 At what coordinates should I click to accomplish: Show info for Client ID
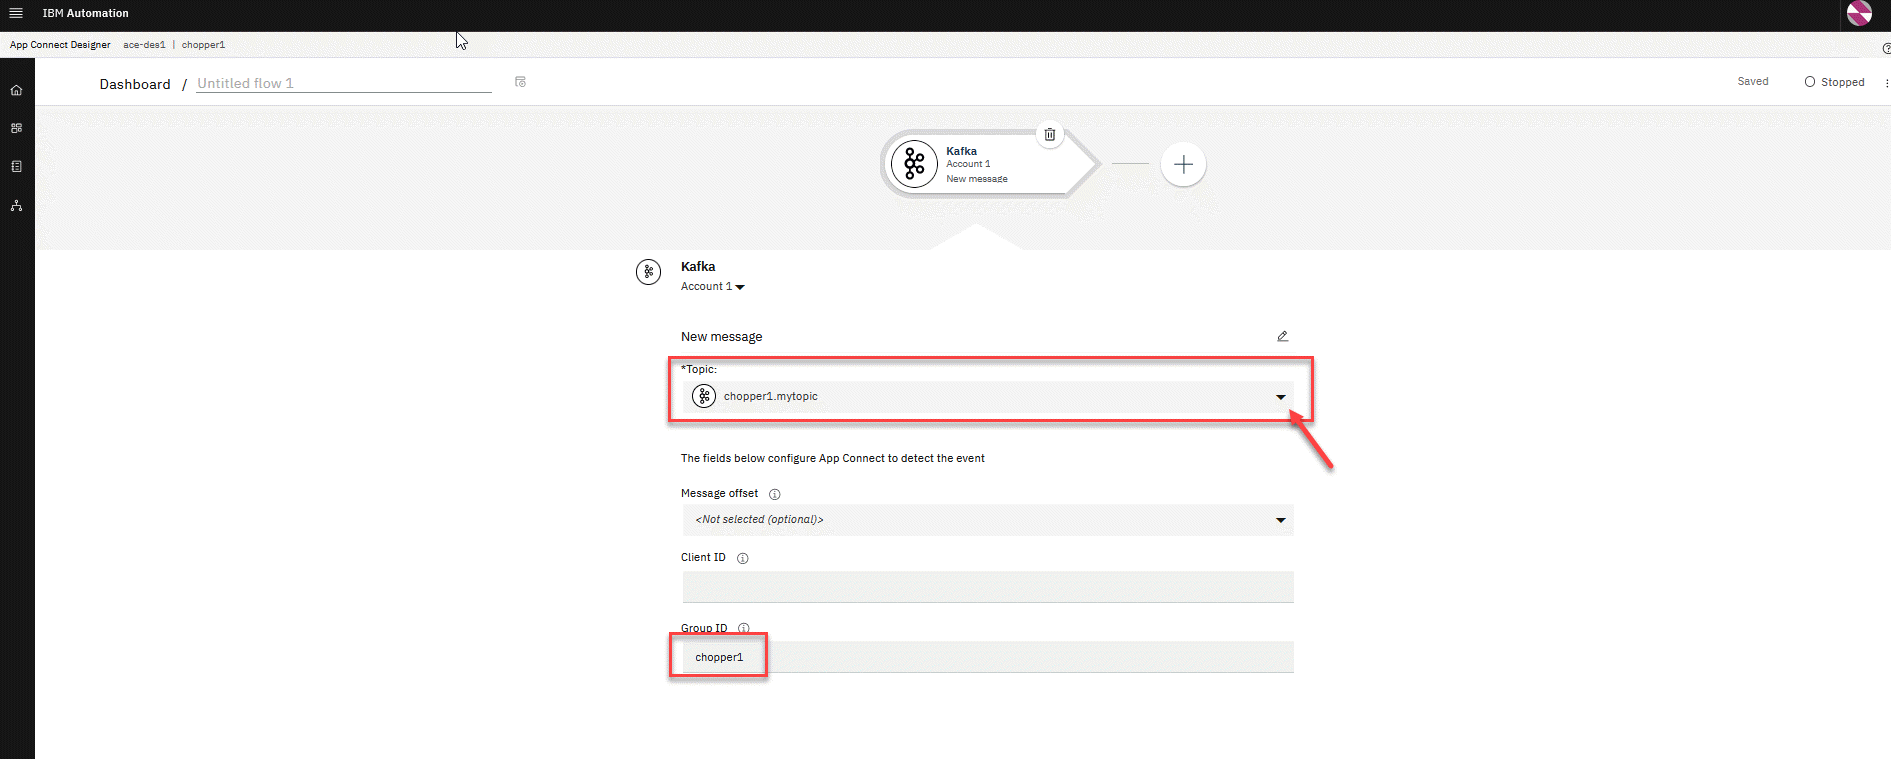(742, 558)
